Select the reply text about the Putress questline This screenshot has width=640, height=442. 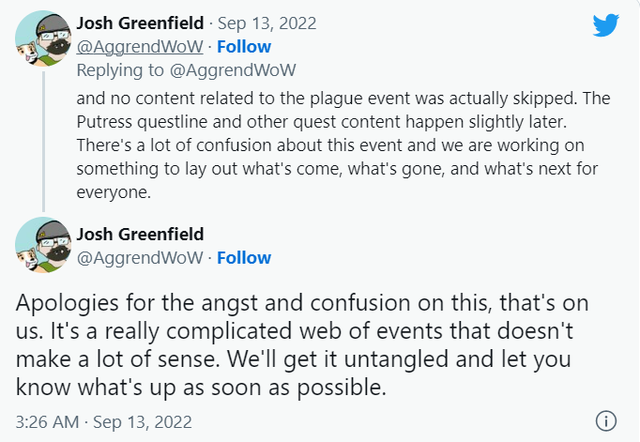(x=343, y=145)
